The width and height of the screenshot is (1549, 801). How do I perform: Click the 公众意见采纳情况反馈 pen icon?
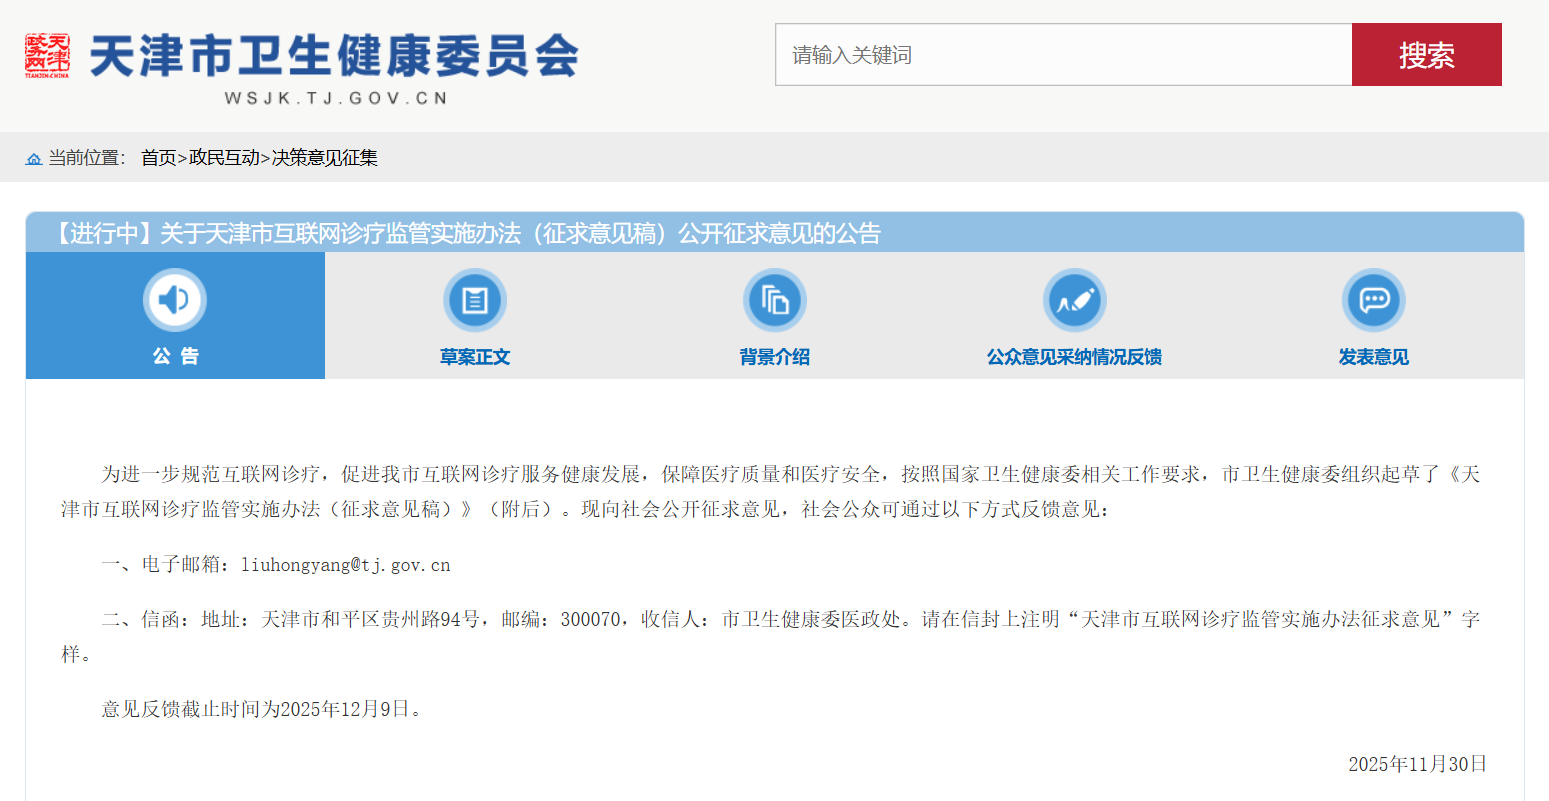1074,298
